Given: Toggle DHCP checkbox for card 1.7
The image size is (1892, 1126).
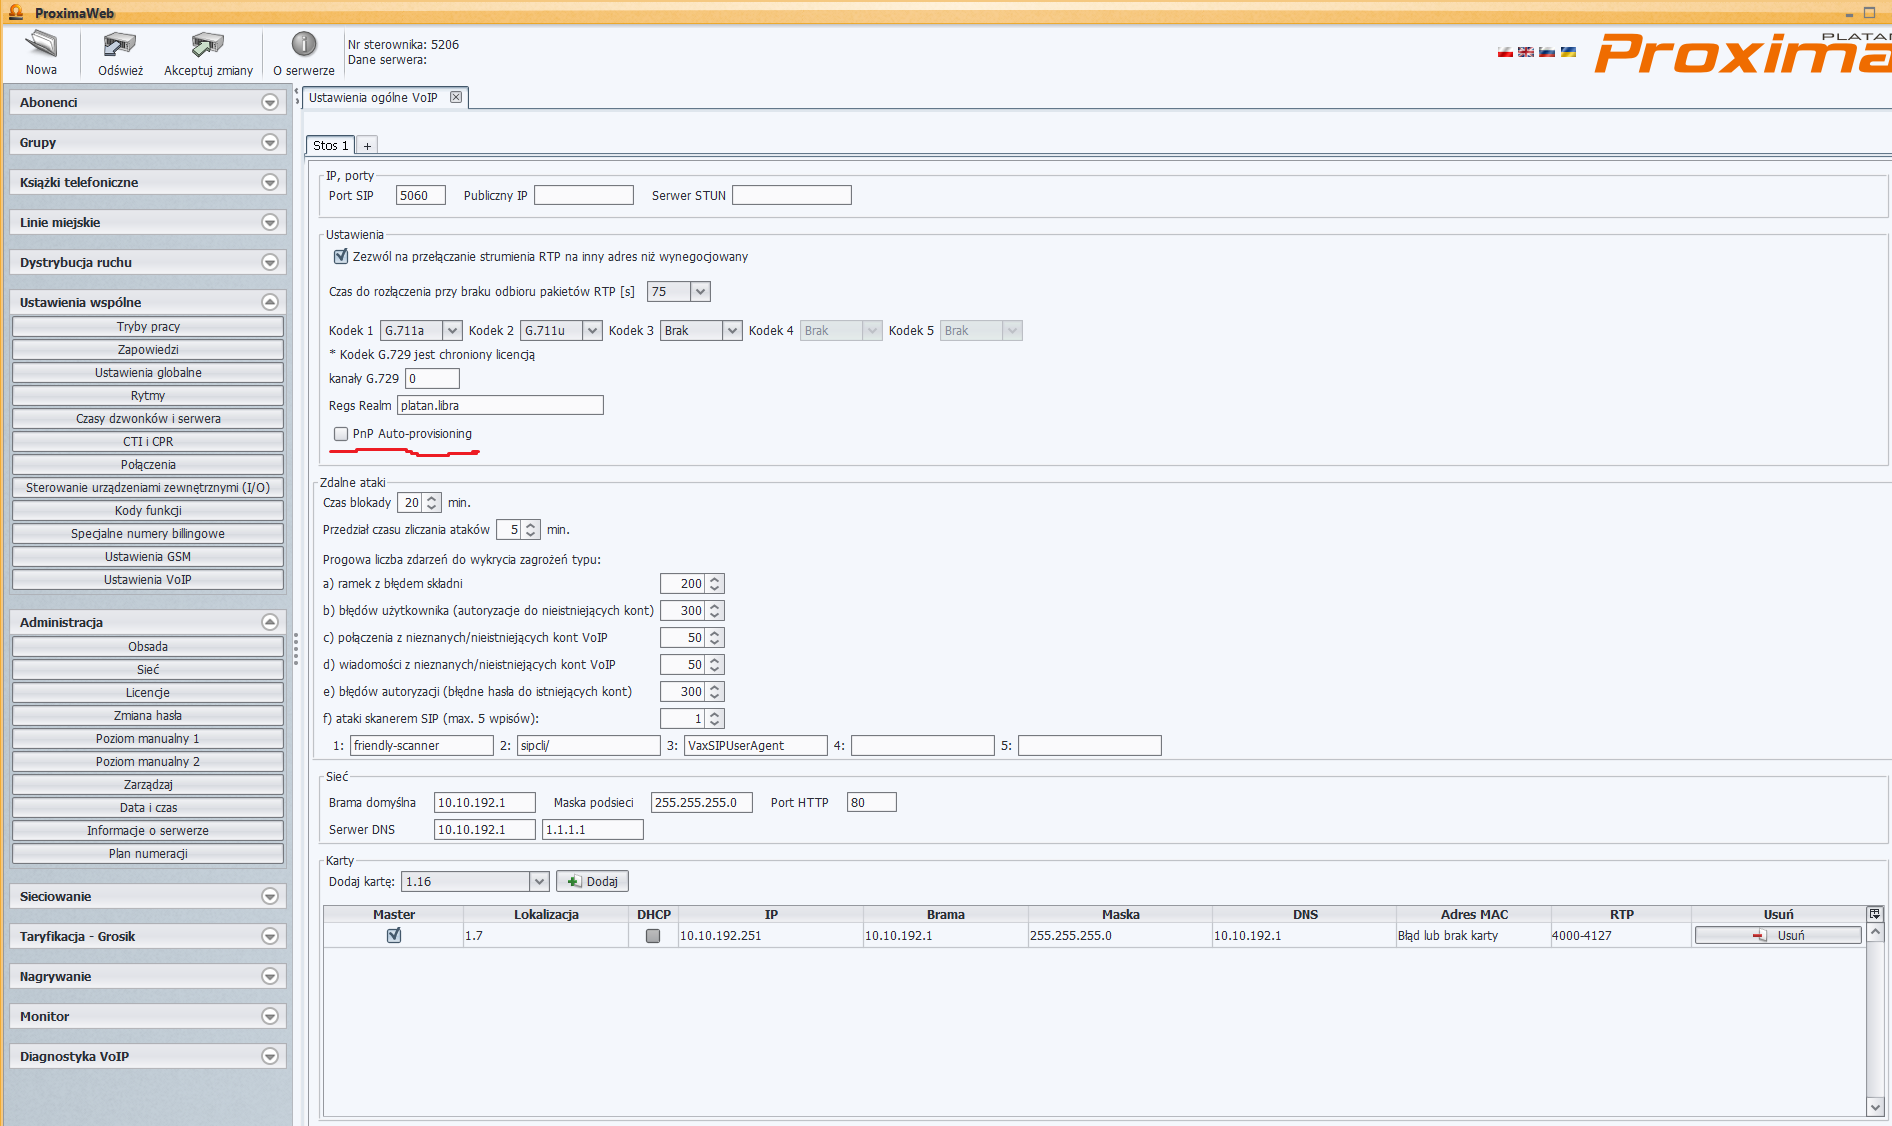Looking at the screenshot, I should pyautogui.click(x=653, y=936).
